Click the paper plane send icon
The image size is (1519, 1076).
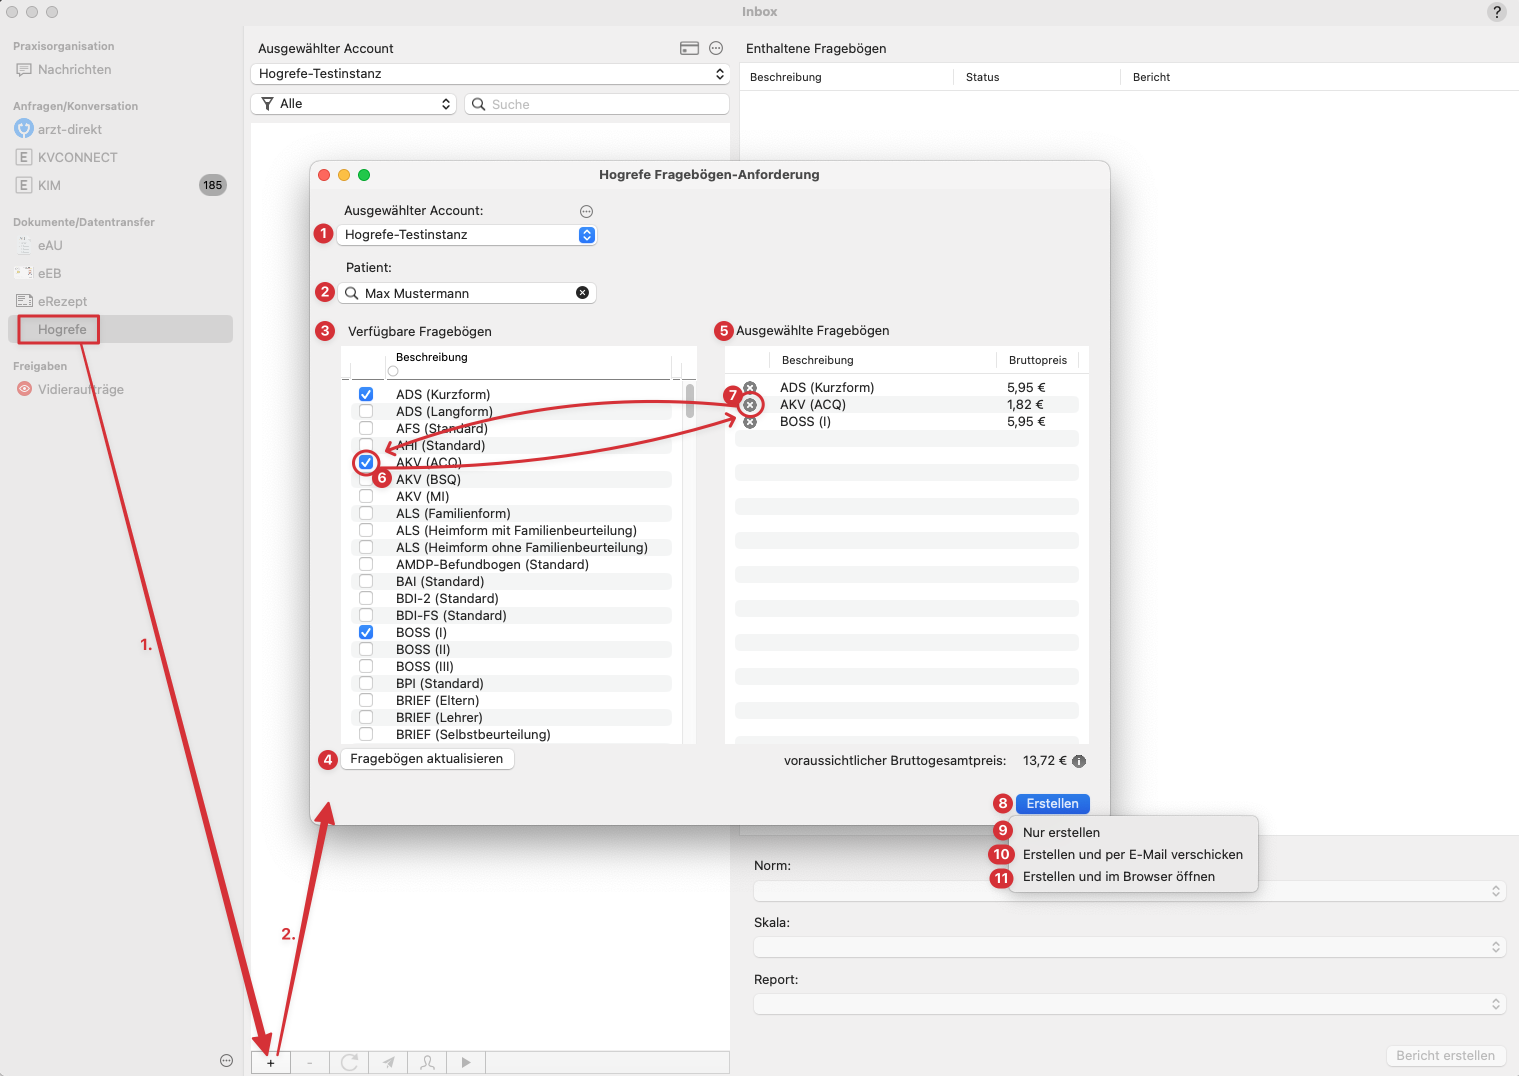click(x=388, y=1063)
